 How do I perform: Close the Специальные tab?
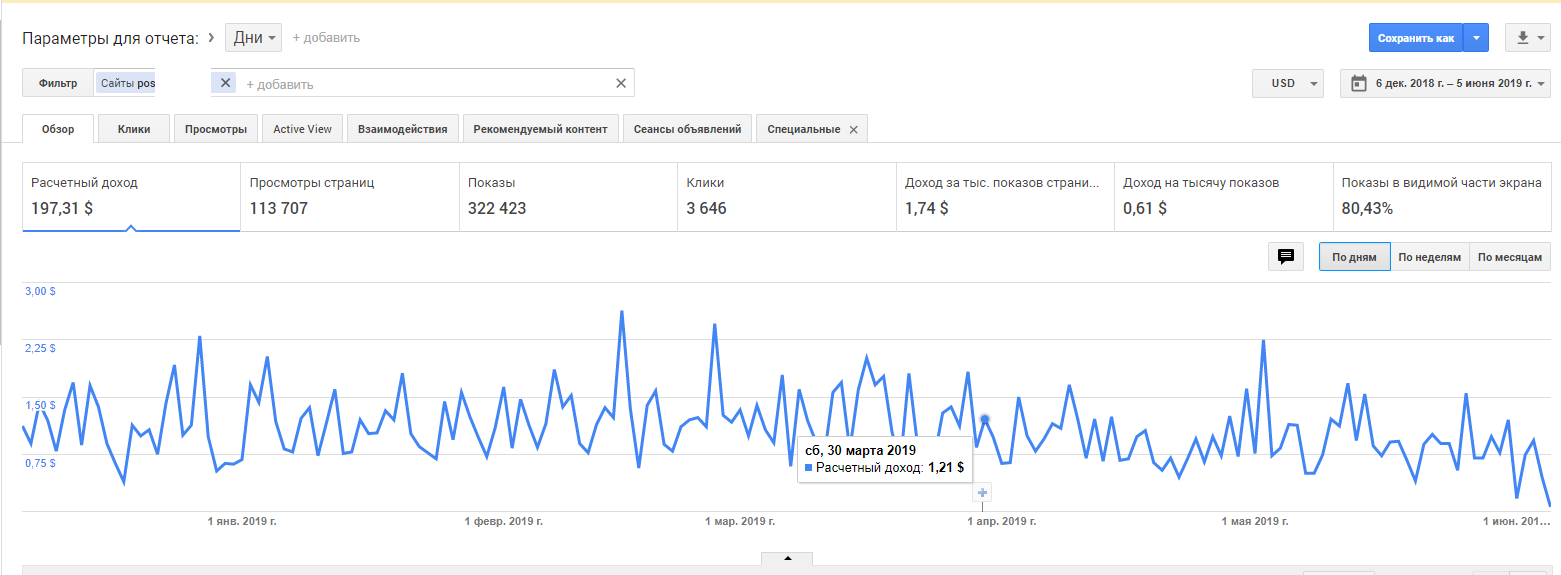coord(853,129)
